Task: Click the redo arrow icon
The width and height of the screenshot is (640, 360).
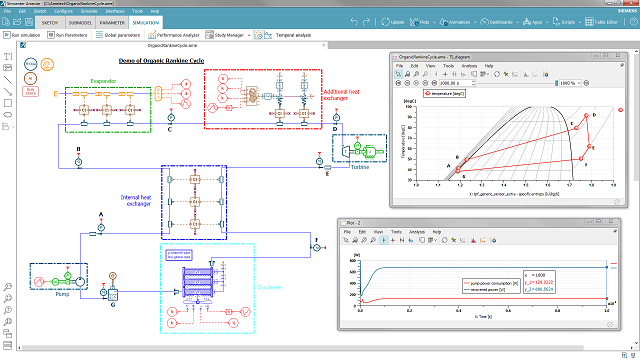Action: [x=367, y=22]
